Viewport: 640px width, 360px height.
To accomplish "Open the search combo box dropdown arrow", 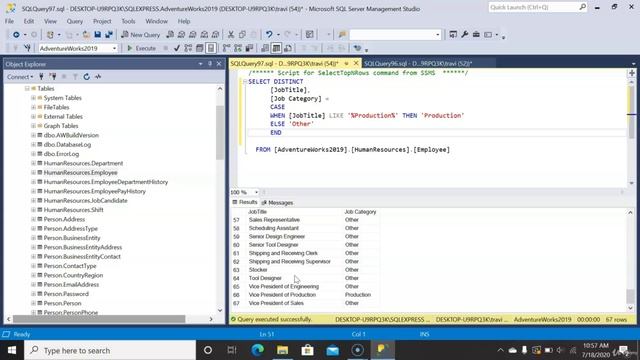I will tap(438, 35).
